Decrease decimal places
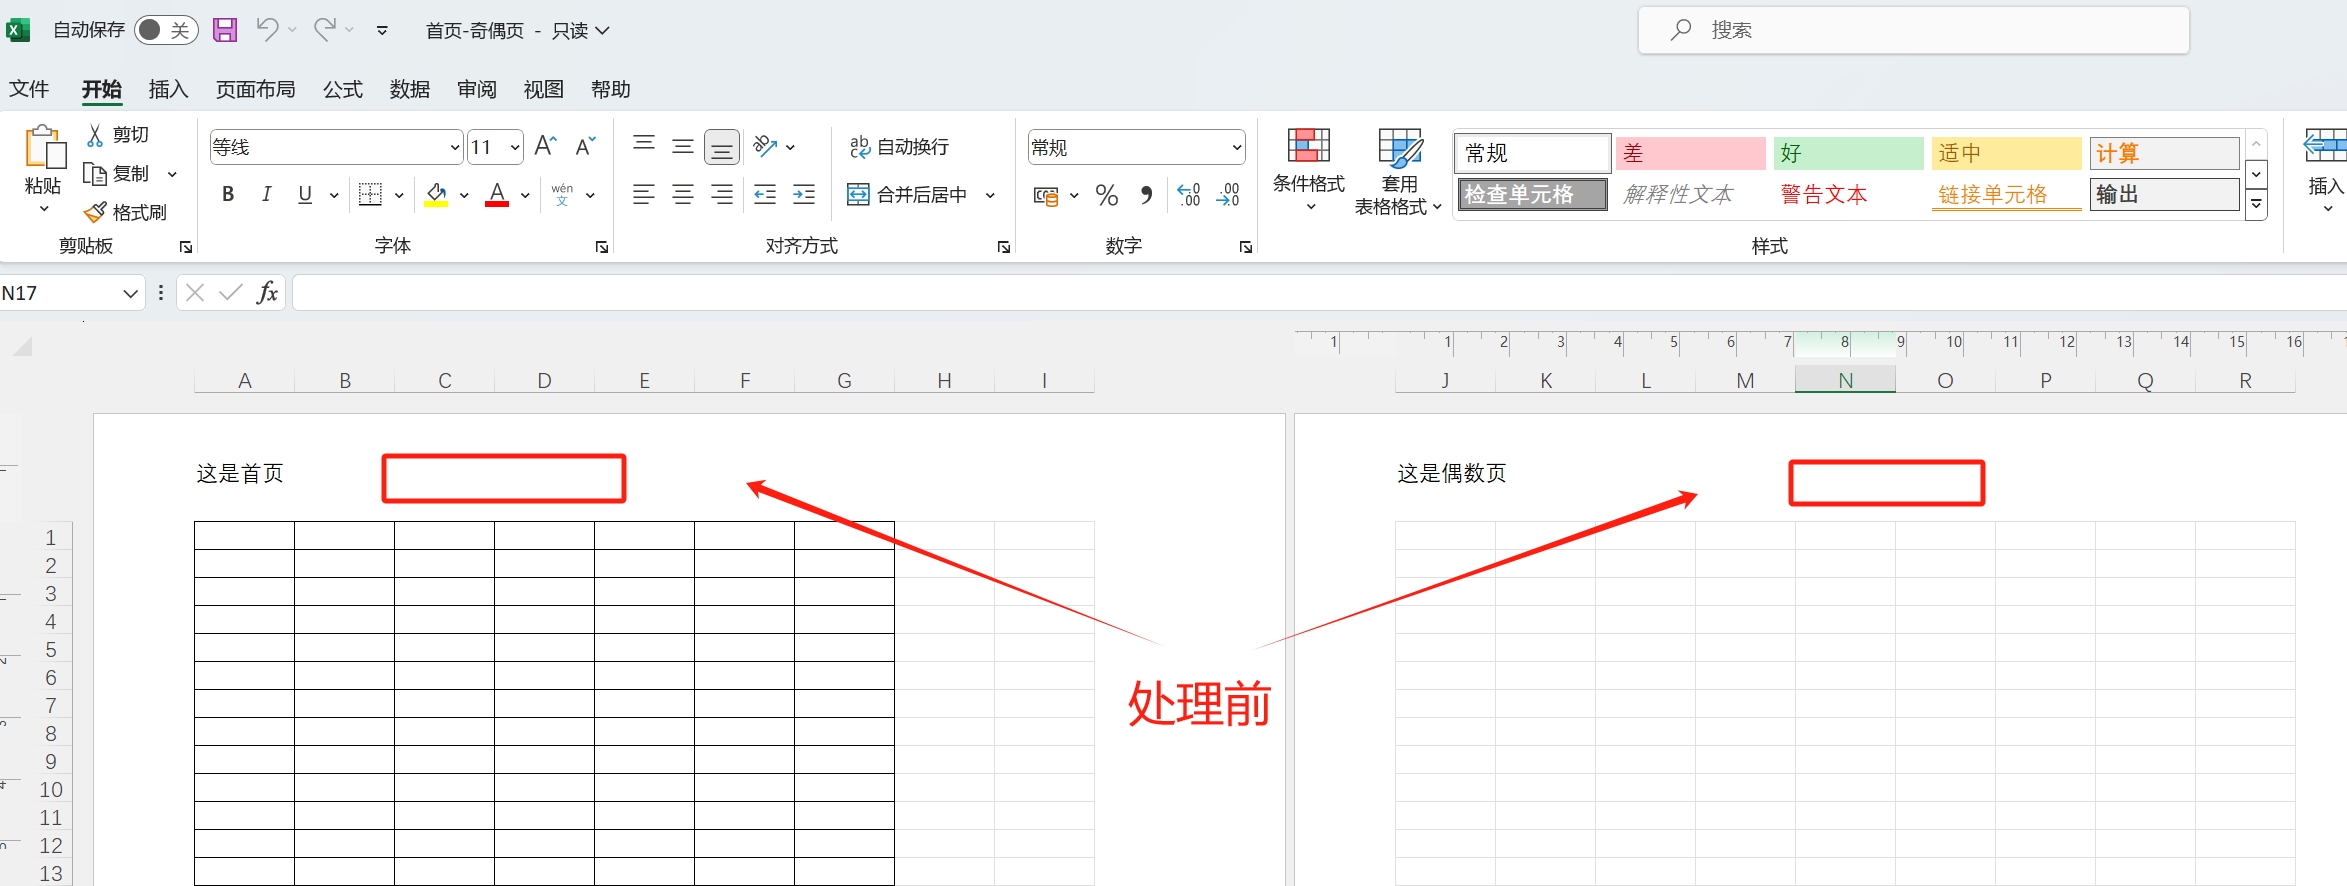 click(x=1228, y=195)
